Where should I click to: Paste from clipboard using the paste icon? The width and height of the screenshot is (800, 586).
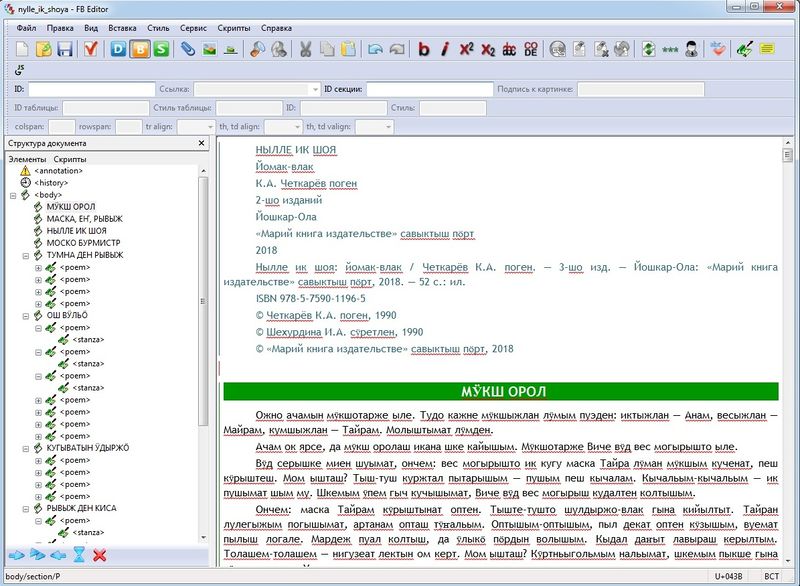tap(348, 49)
